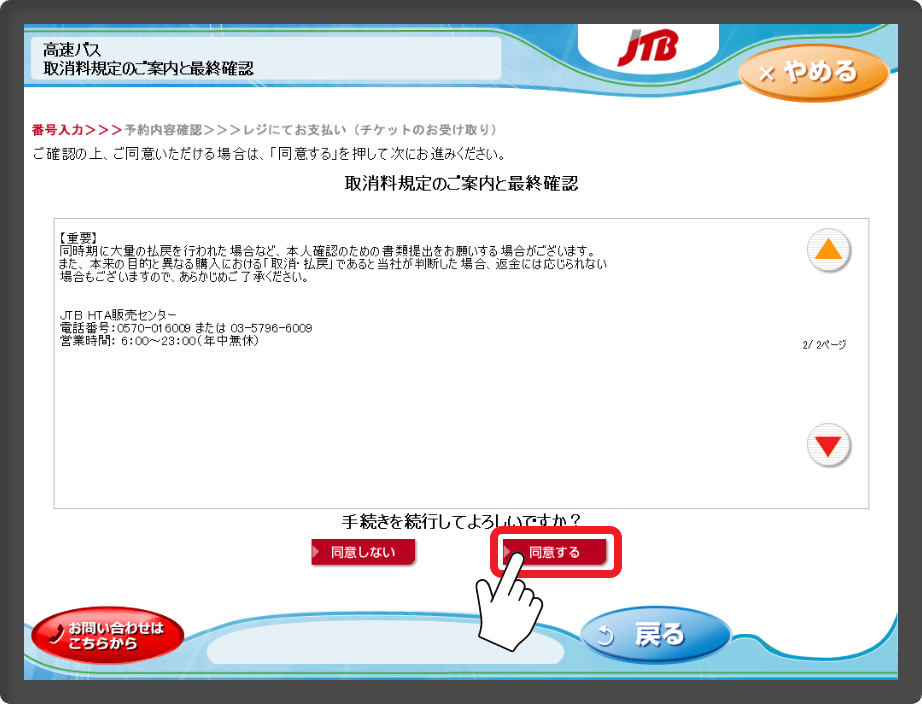Click the 営業時間 6:00～23:00 line
This screenshot has height=704, width=922.
[159, 341]
